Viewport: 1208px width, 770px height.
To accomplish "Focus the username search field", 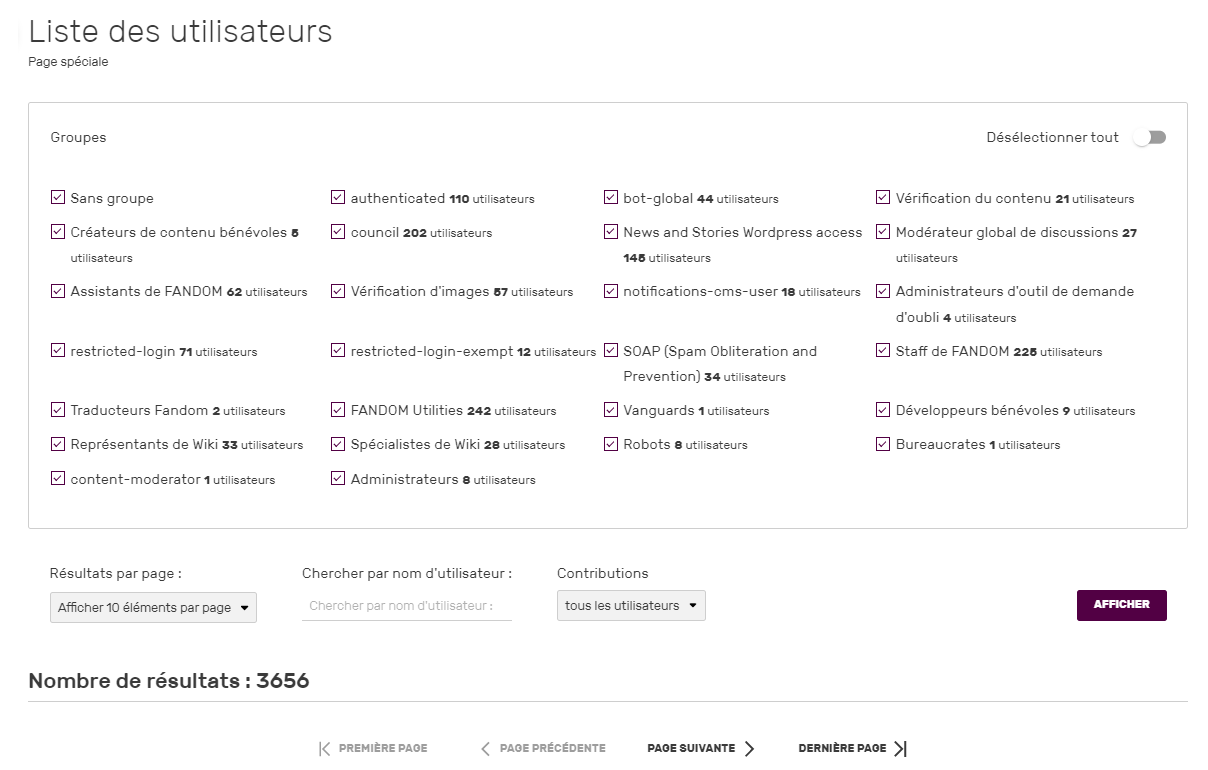I will (406, 606).
